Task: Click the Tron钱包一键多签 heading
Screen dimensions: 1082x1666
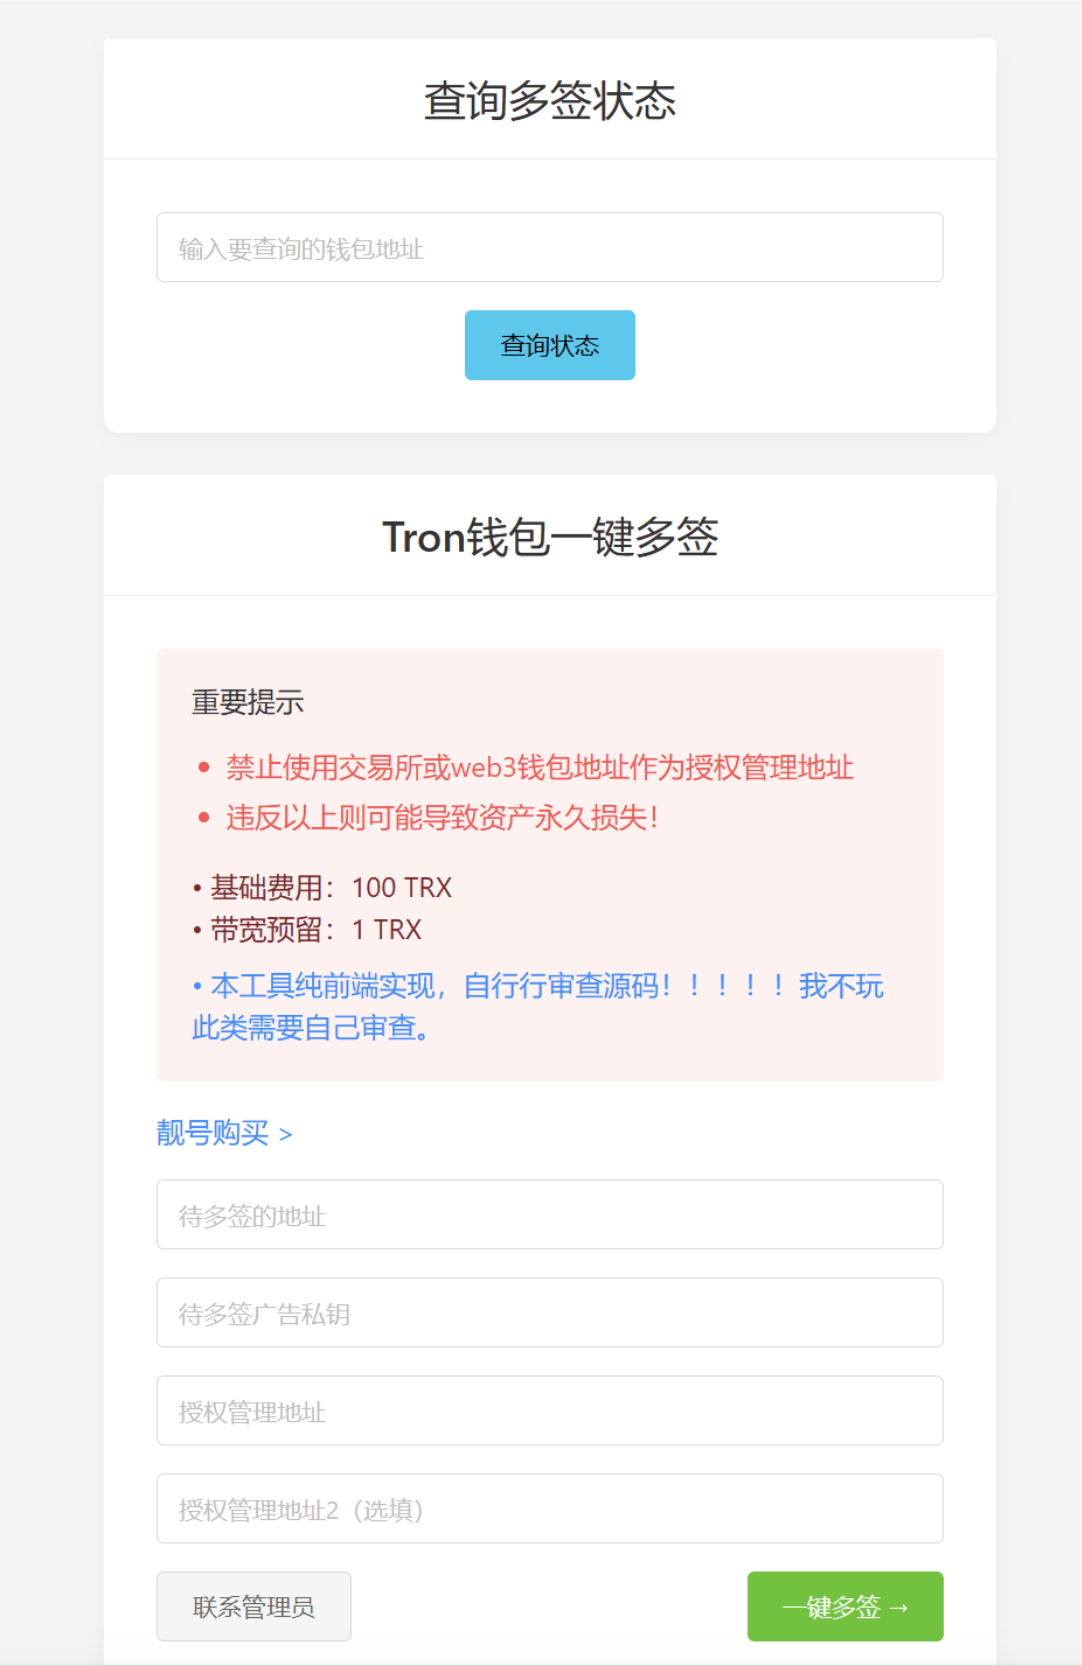Action: 549,537
